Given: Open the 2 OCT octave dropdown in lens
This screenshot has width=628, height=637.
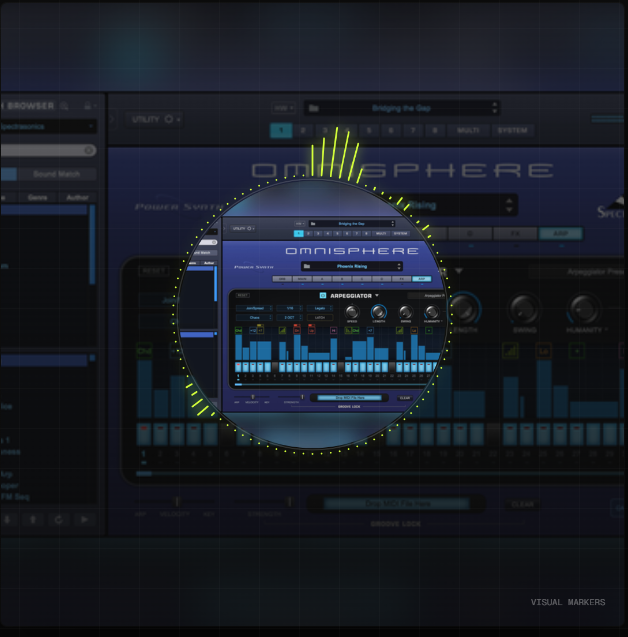Looking at the screenshot, I should coord(290,317).
